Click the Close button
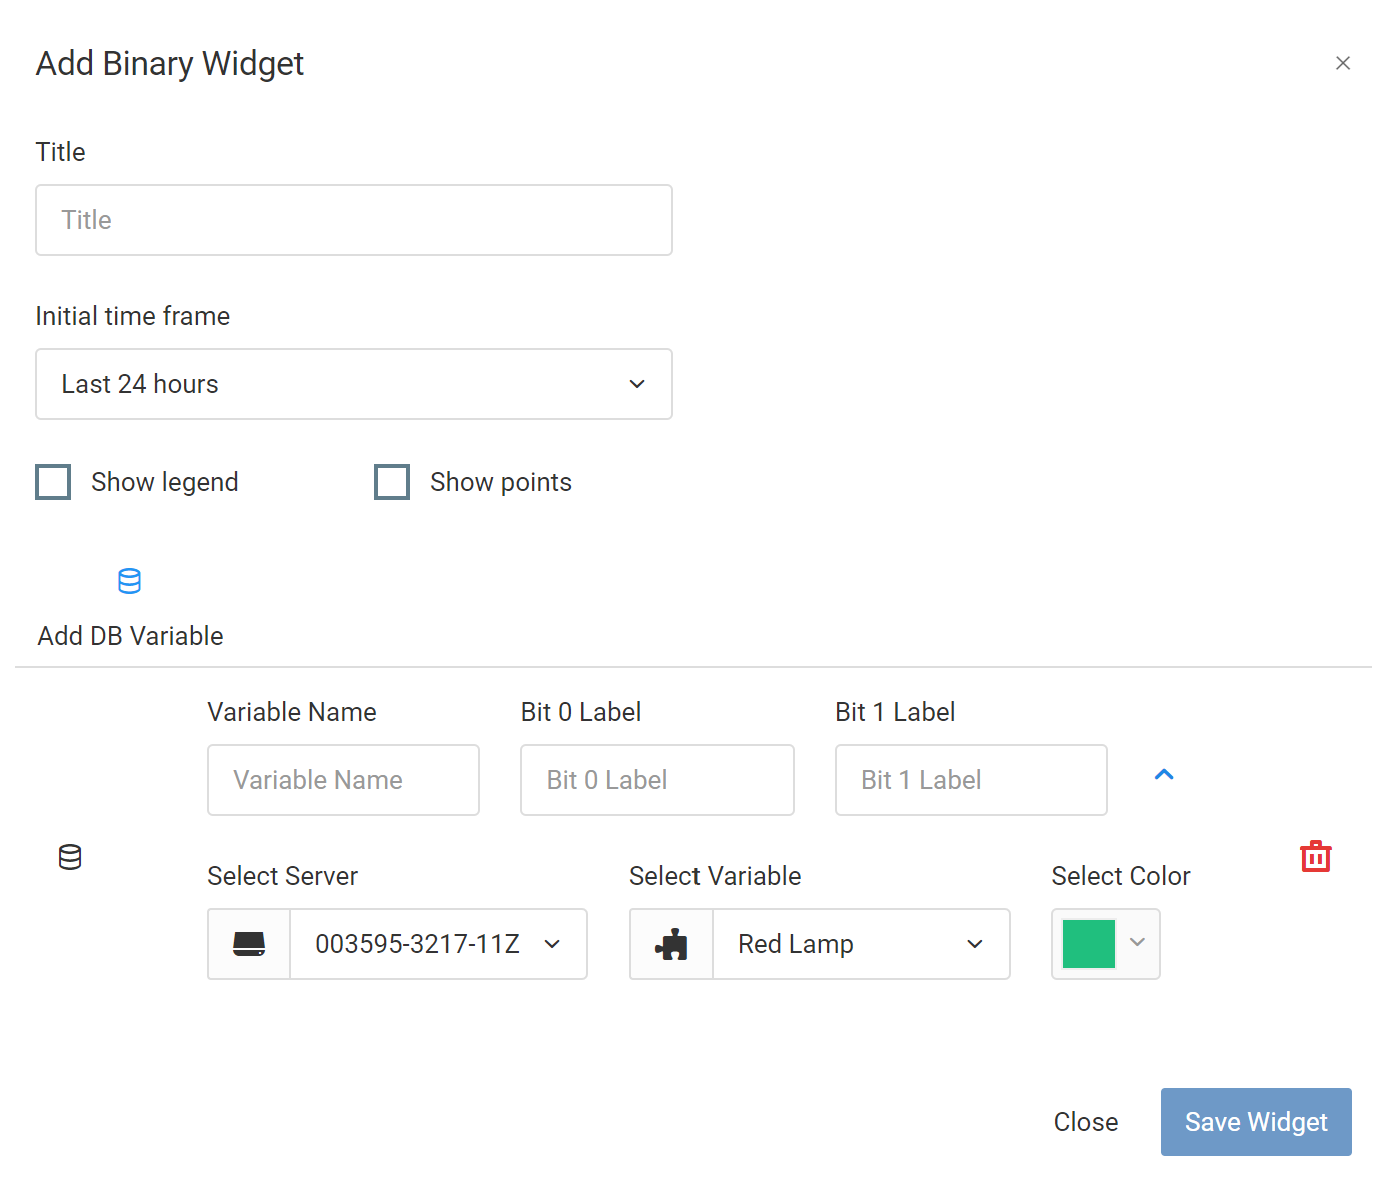 click(1086, 1122)
